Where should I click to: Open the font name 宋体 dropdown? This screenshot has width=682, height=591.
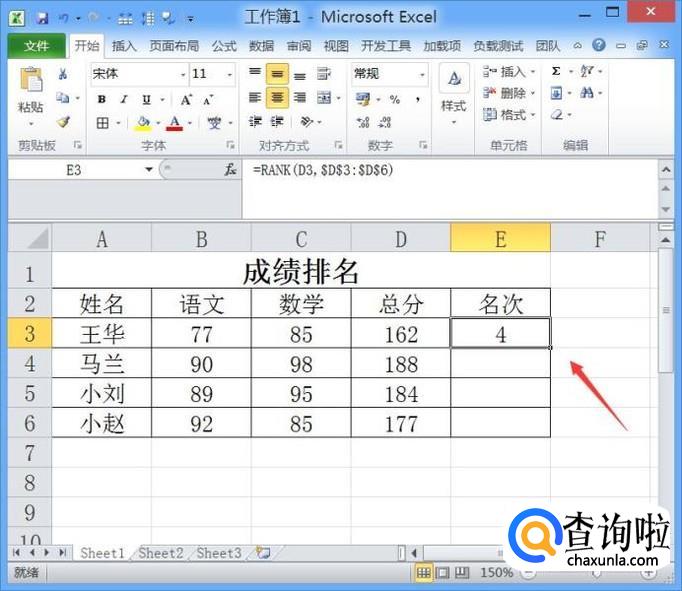click(x=183, y=75)
